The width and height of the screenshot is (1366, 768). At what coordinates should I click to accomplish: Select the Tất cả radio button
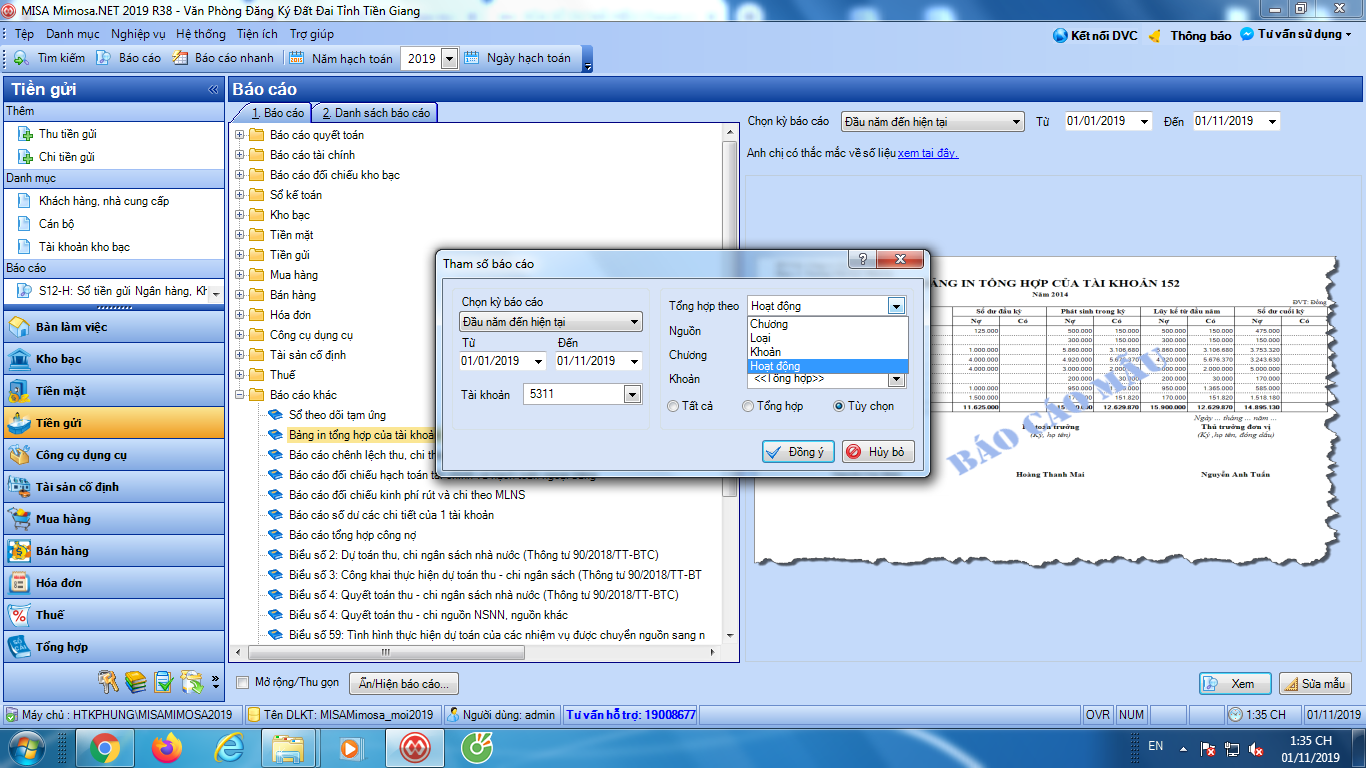point(674,406)
